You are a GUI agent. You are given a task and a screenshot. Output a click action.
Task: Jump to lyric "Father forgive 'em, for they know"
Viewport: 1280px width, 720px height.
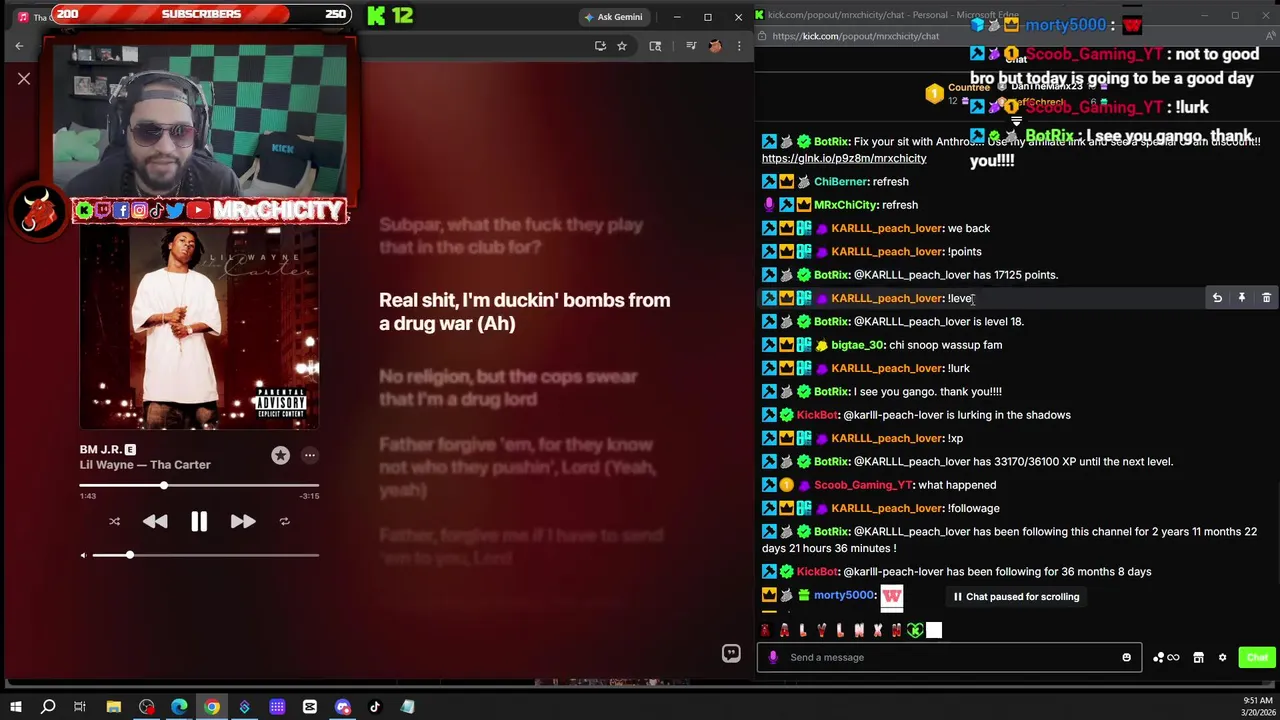(516, 467)
